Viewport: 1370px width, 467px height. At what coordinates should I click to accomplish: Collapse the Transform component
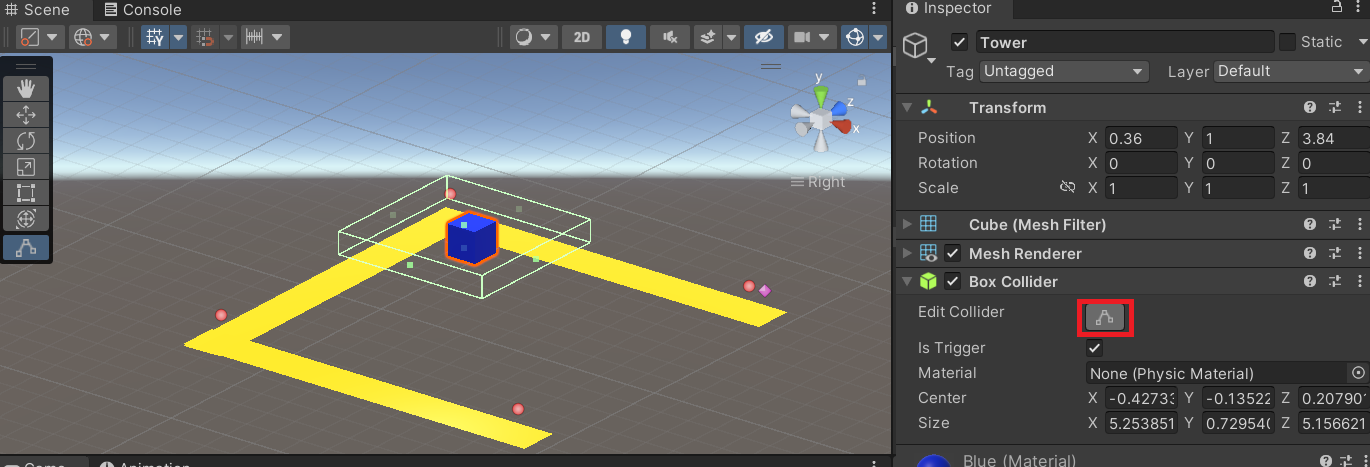(907, 108)
